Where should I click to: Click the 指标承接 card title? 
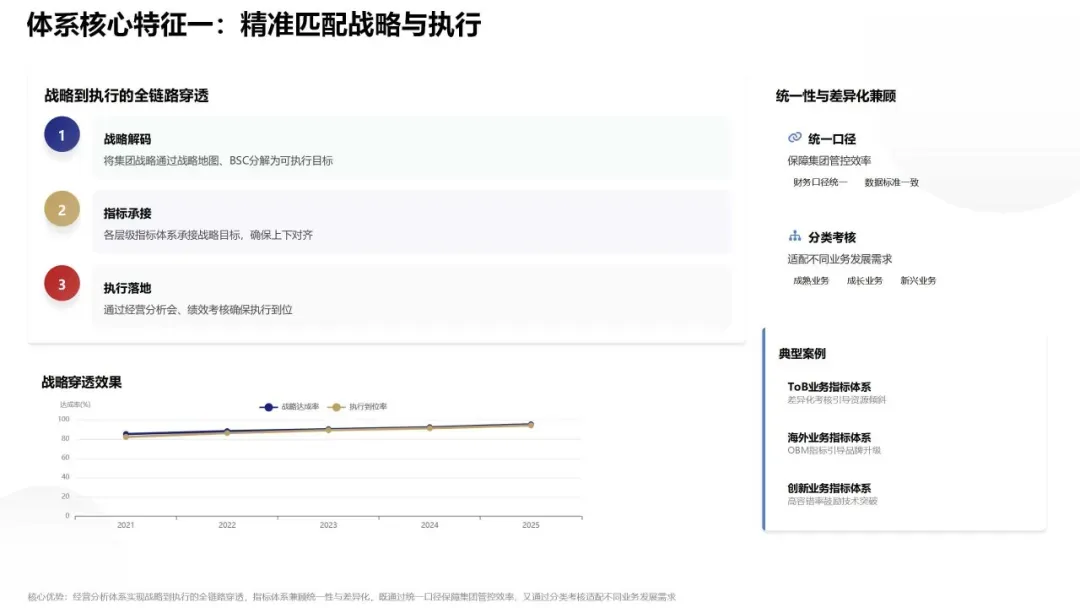(127, 213)
